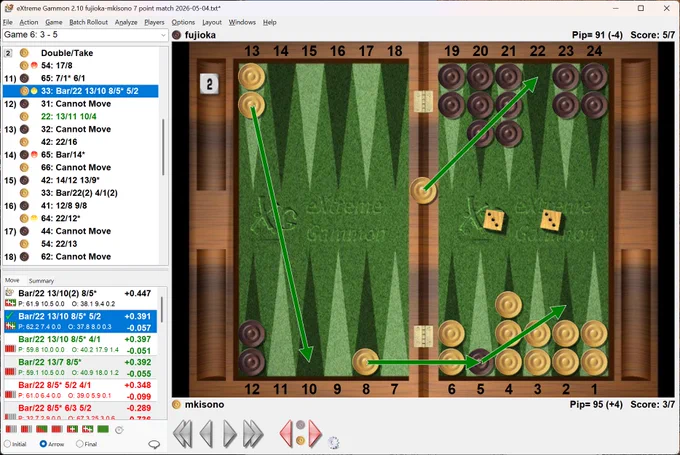
Task: Click the red-green diagonal analysis icon
Action: [x=42, y=429]
